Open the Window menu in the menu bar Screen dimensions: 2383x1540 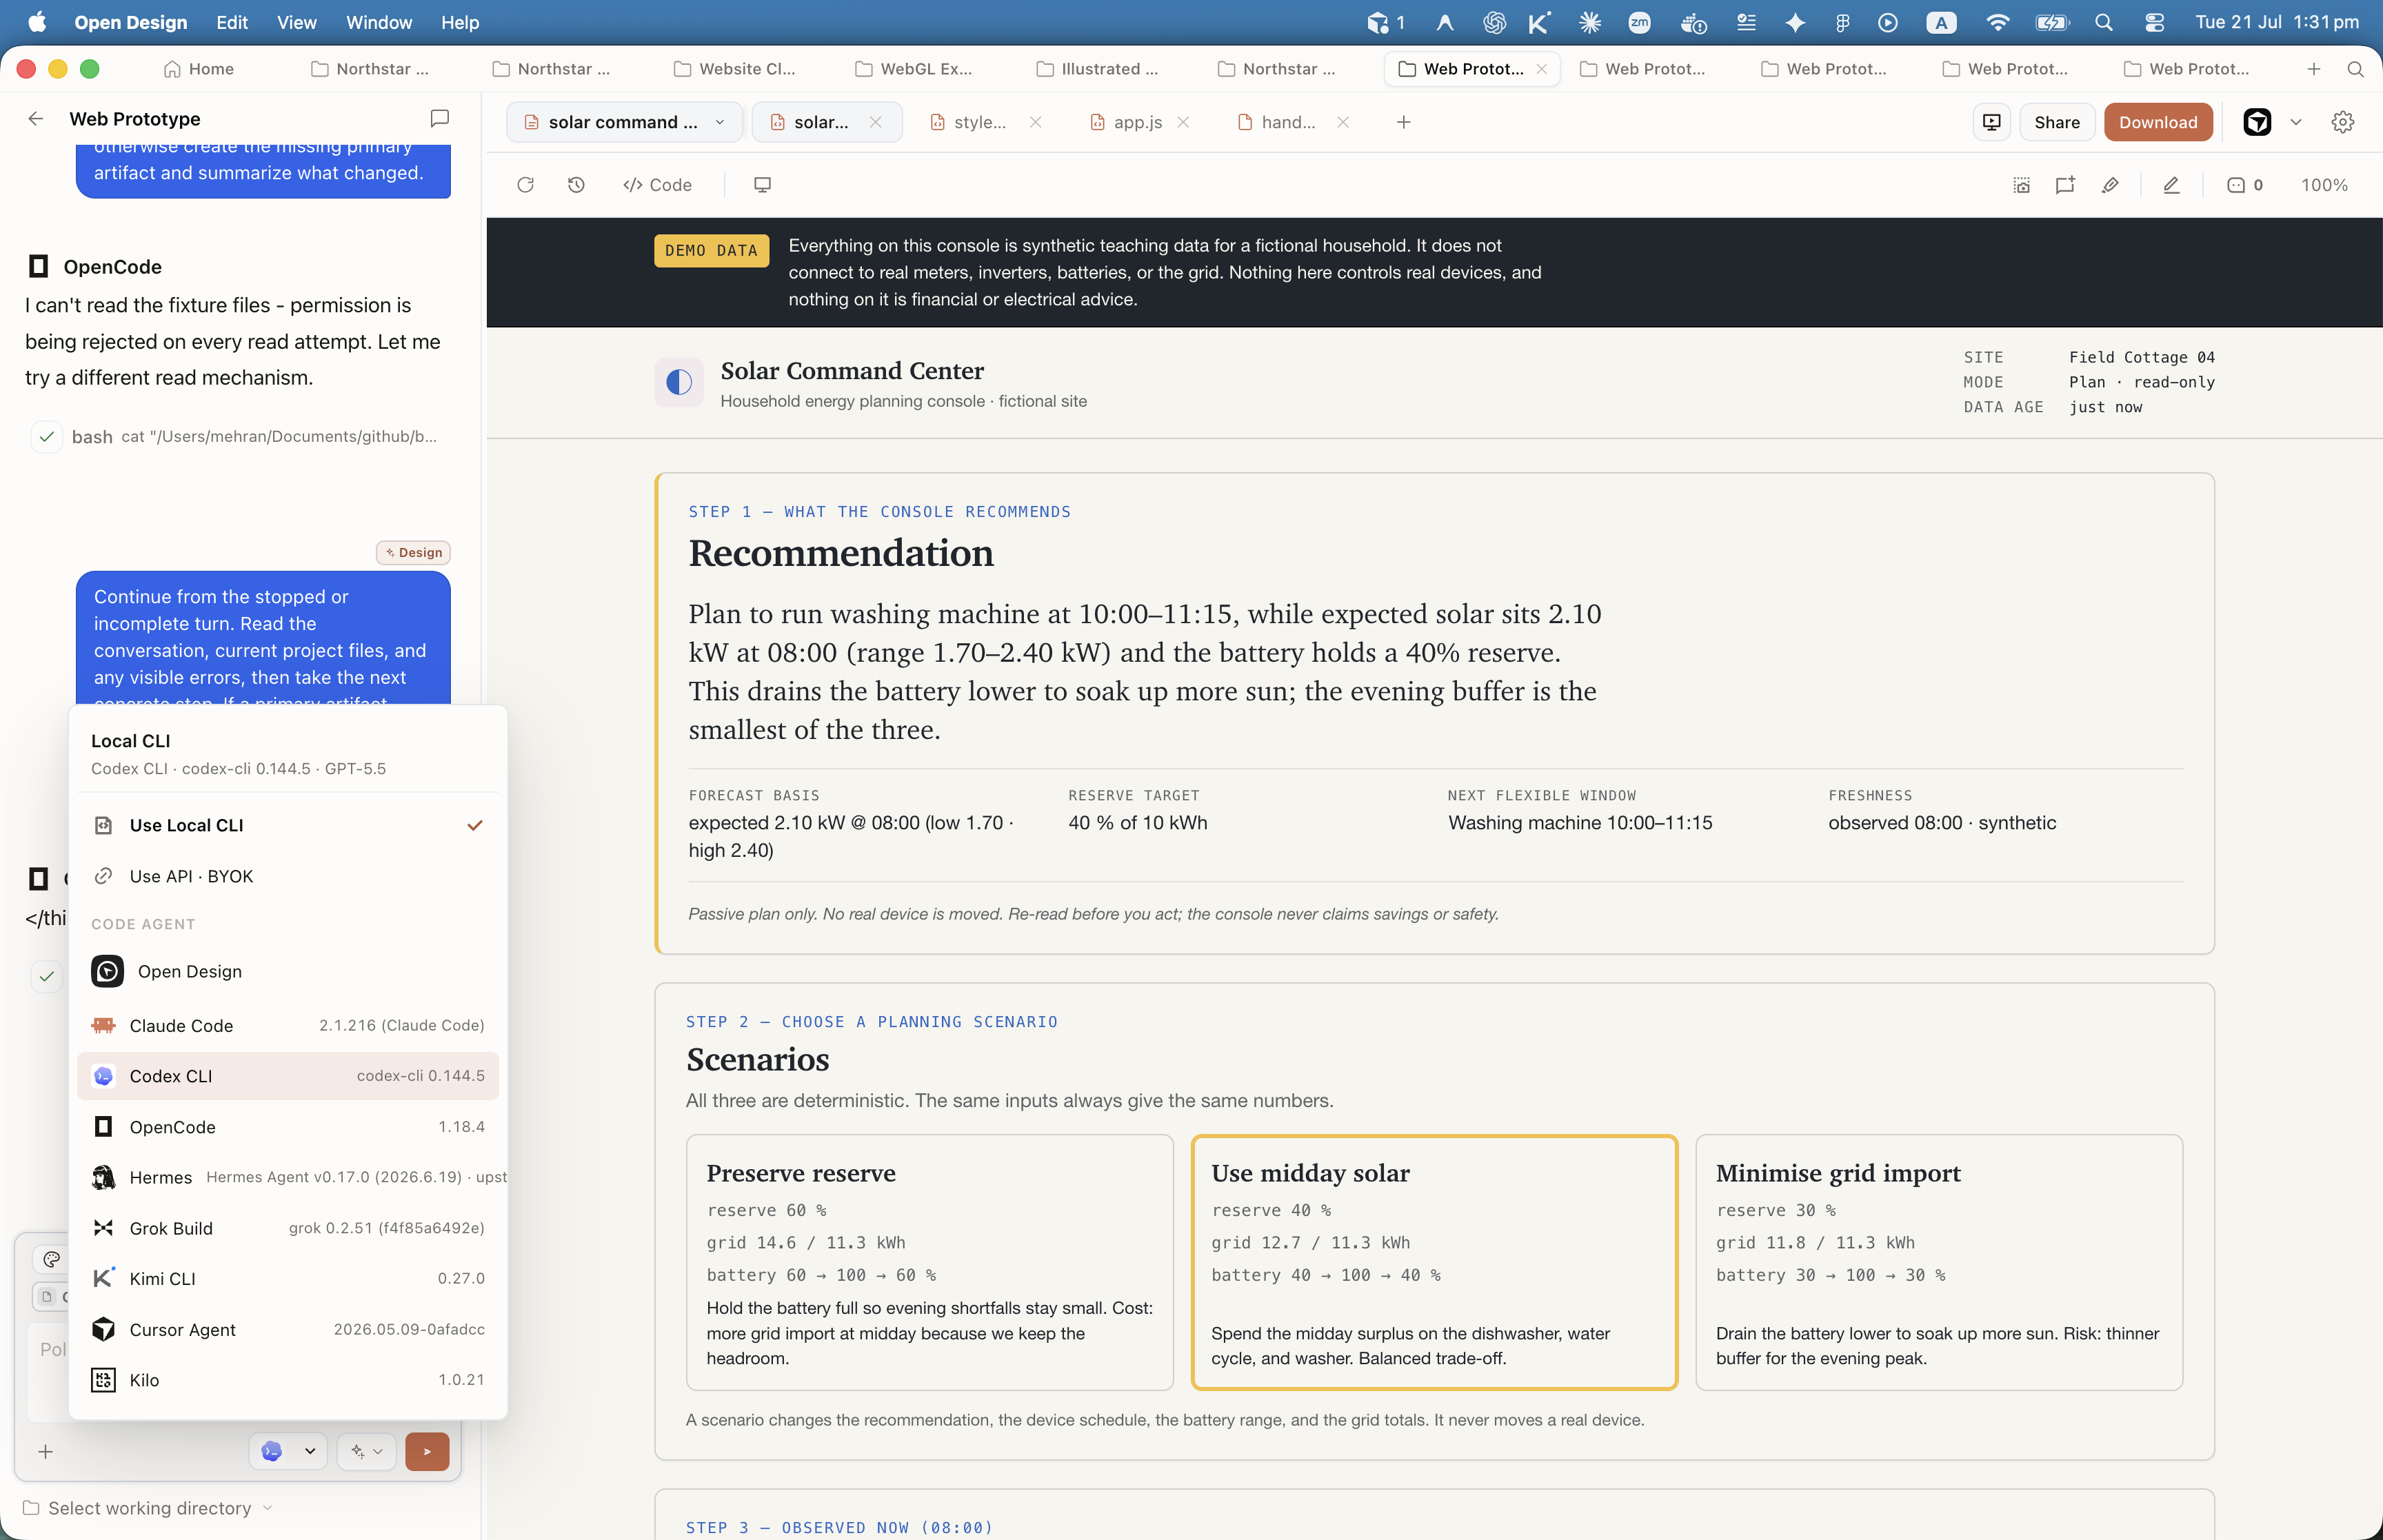[378, 22]
